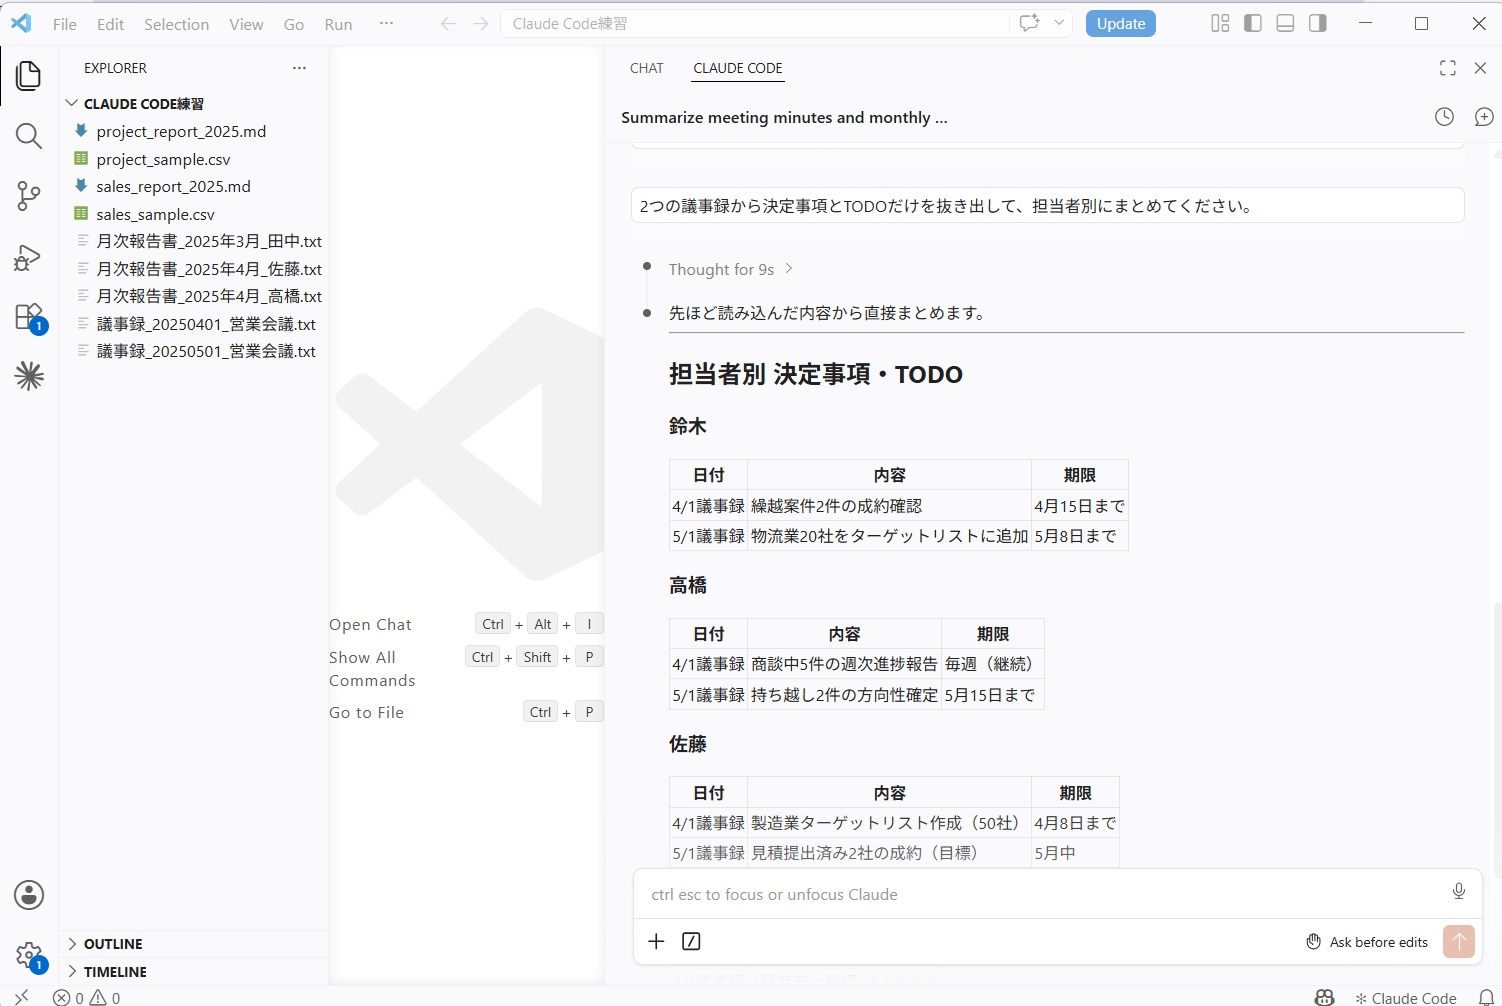Send message with the arrow button
1502x1006 pixels.
click(x=1459, y=941)
